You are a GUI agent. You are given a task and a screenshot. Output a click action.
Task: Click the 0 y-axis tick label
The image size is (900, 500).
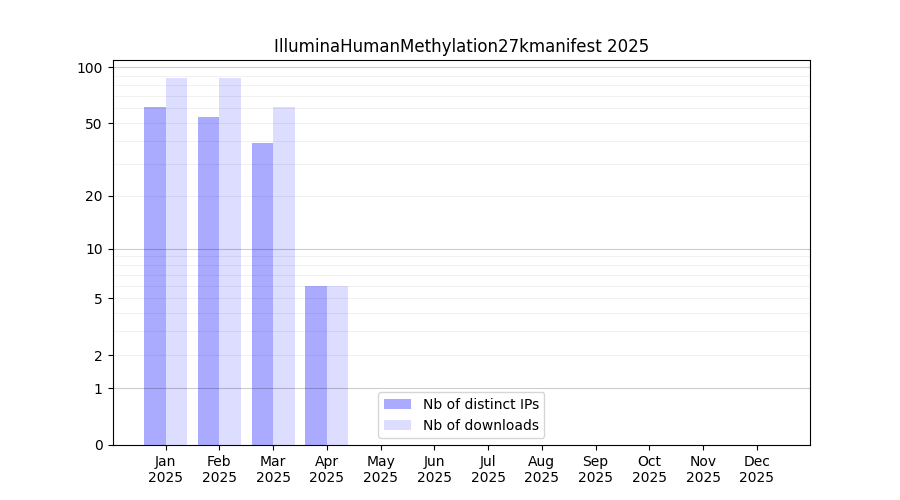[98, 445]
